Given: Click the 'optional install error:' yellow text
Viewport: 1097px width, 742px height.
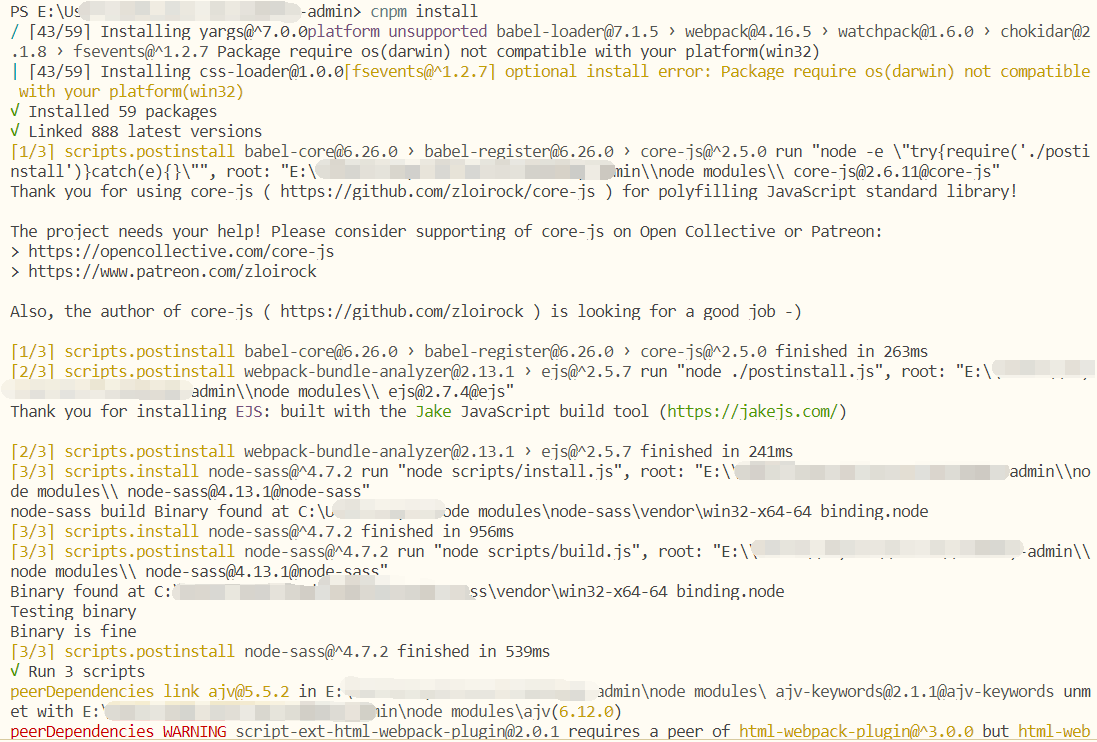Looking at the screenshot, I should point(608,71).
